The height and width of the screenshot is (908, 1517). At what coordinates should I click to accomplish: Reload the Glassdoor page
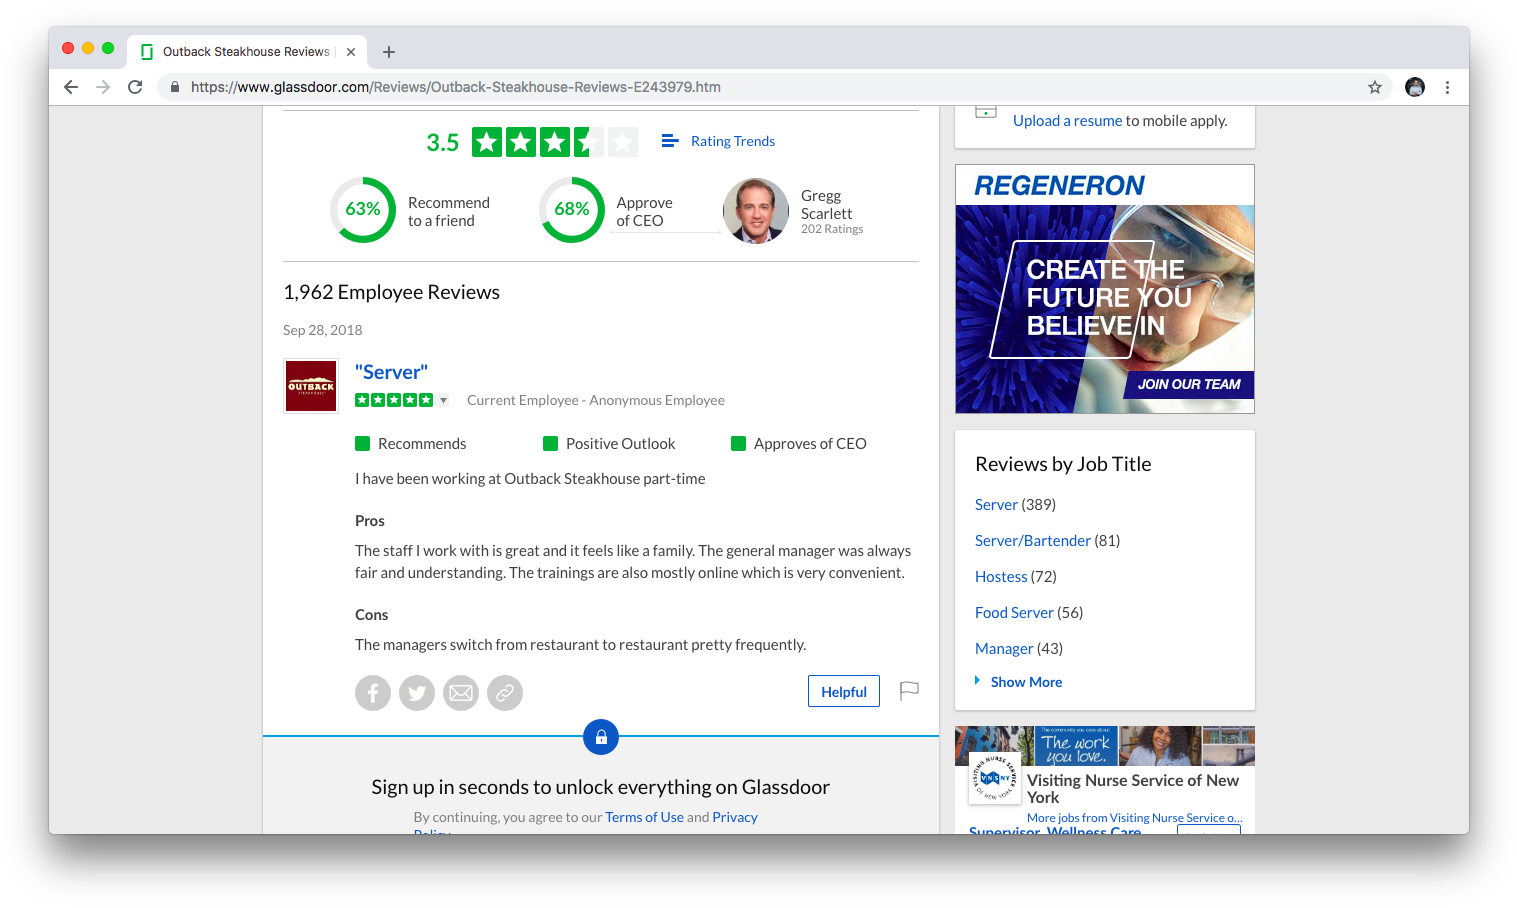(135, 87)
